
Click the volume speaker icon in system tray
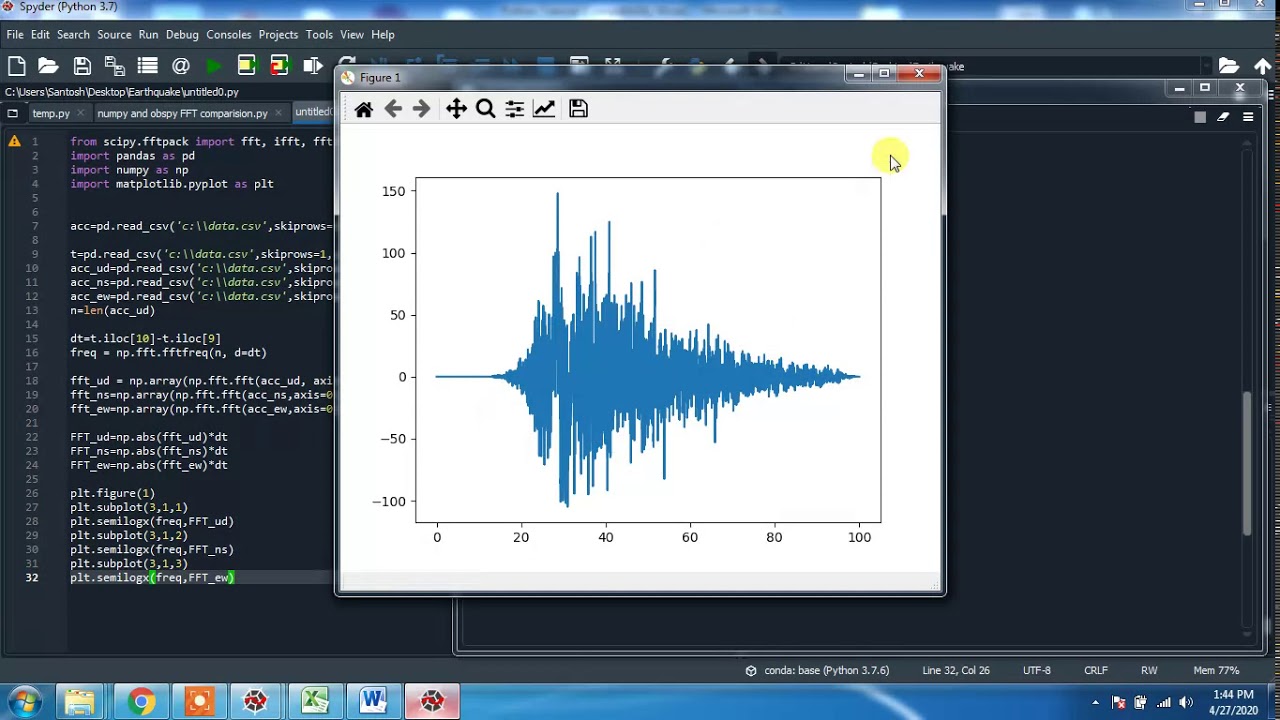click(1186, 702)
